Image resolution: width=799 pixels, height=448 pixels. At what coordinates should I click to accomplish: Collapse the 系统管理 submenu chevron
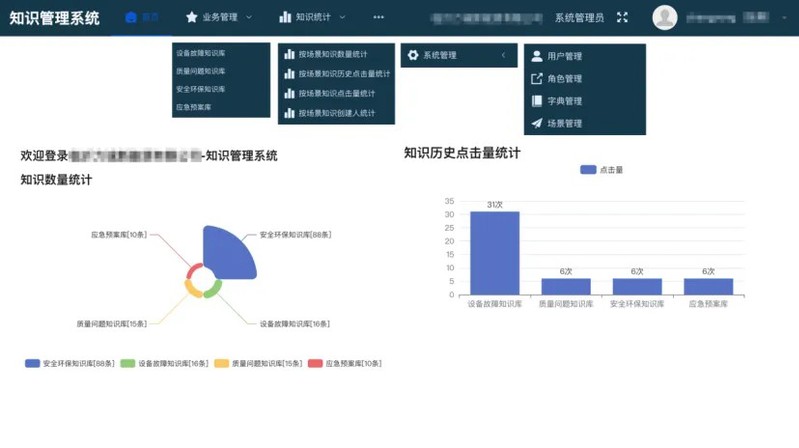click(503, 56)
